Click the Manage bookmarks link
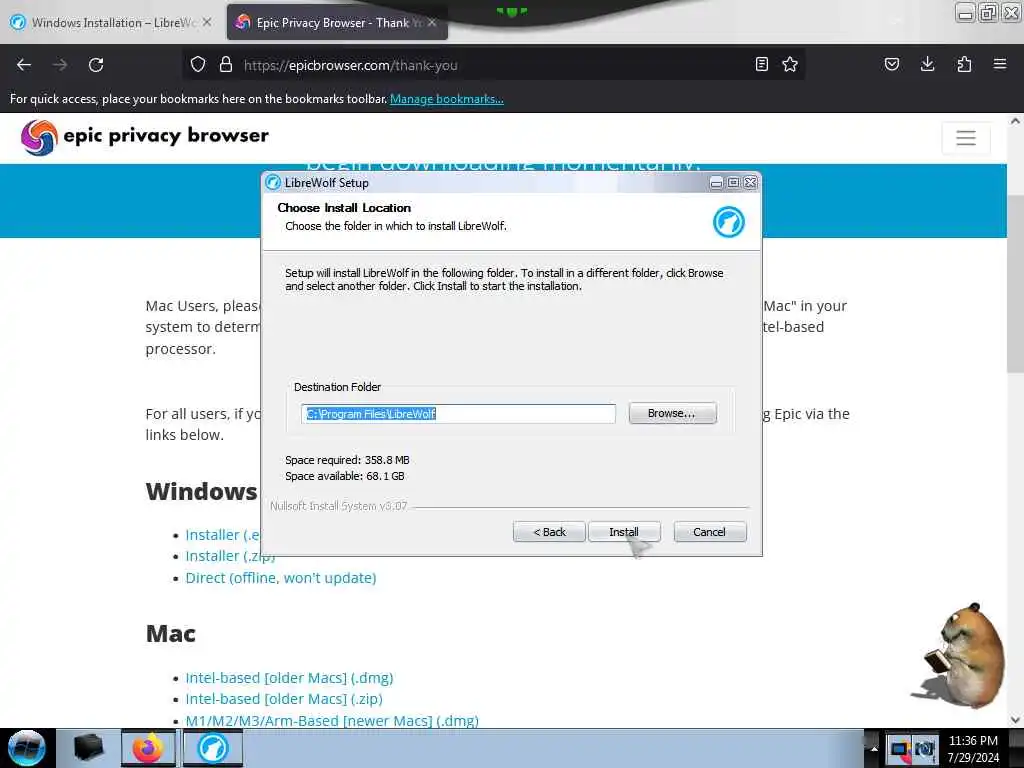The image size is (1024, 768). (447, 99)
